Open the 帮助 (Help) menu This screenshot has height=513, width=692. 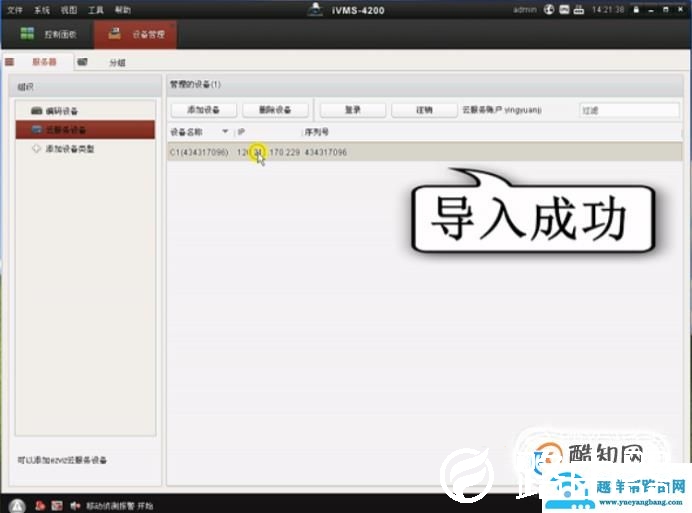[x=123, y=10]
